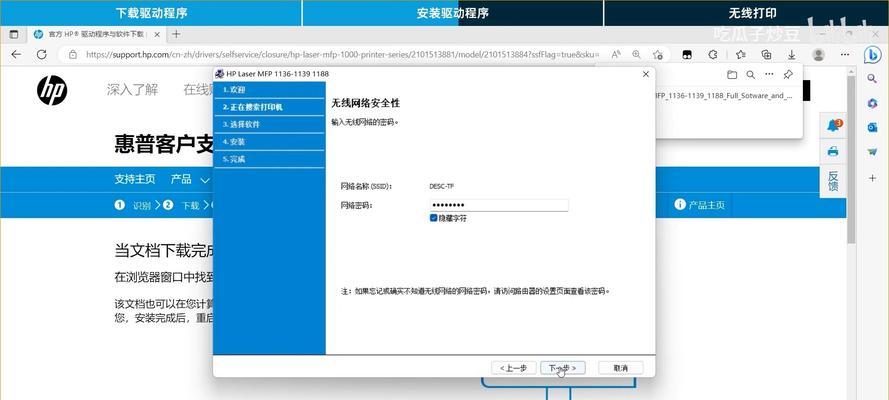Screen dimensions: 889x400
Task: Open the Microsoft 365 sidebar icon
Action: coord(873,103)
